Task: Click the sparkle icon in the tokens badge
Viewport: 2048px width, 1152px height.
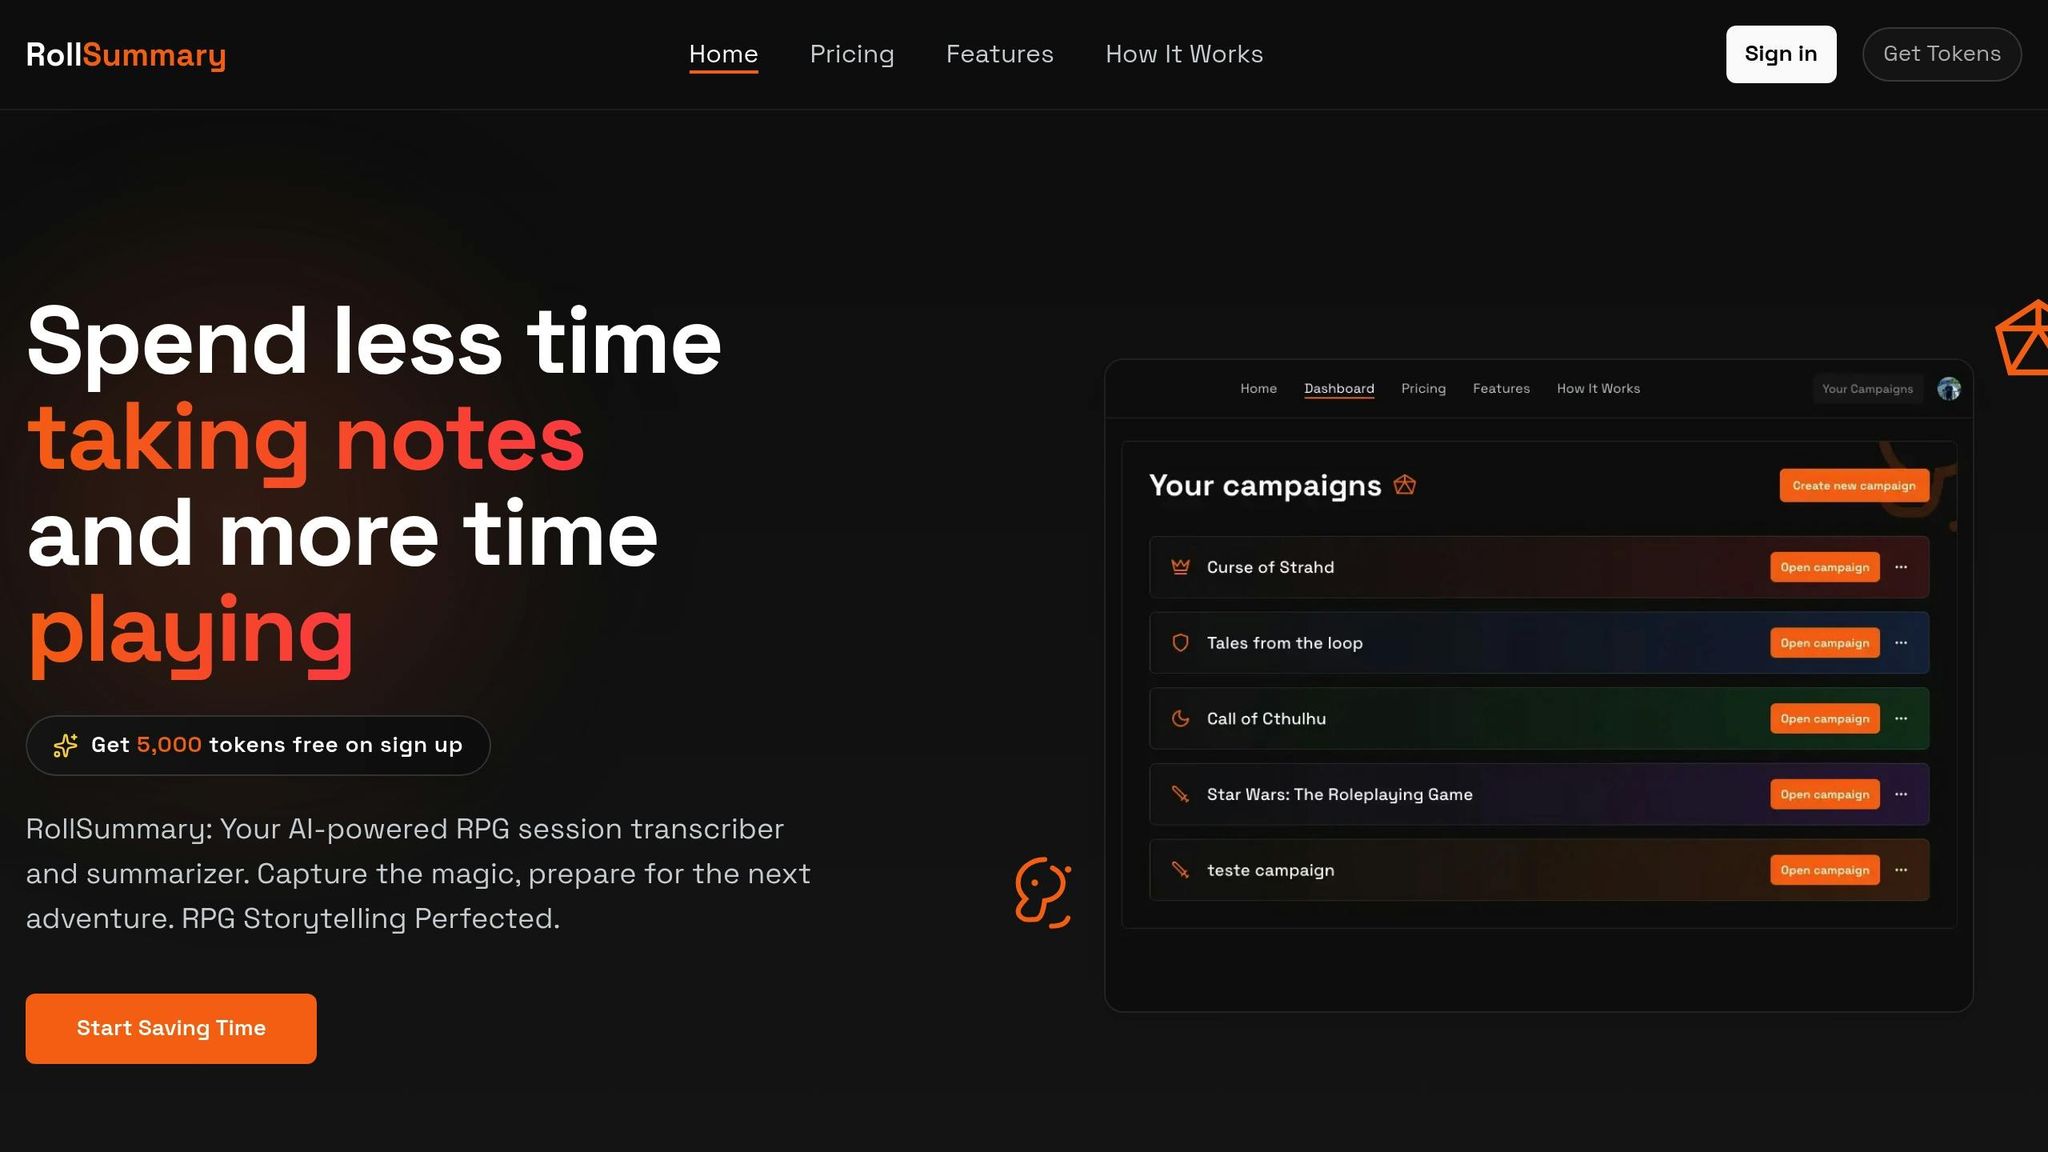Action: (x=64, y=745)
